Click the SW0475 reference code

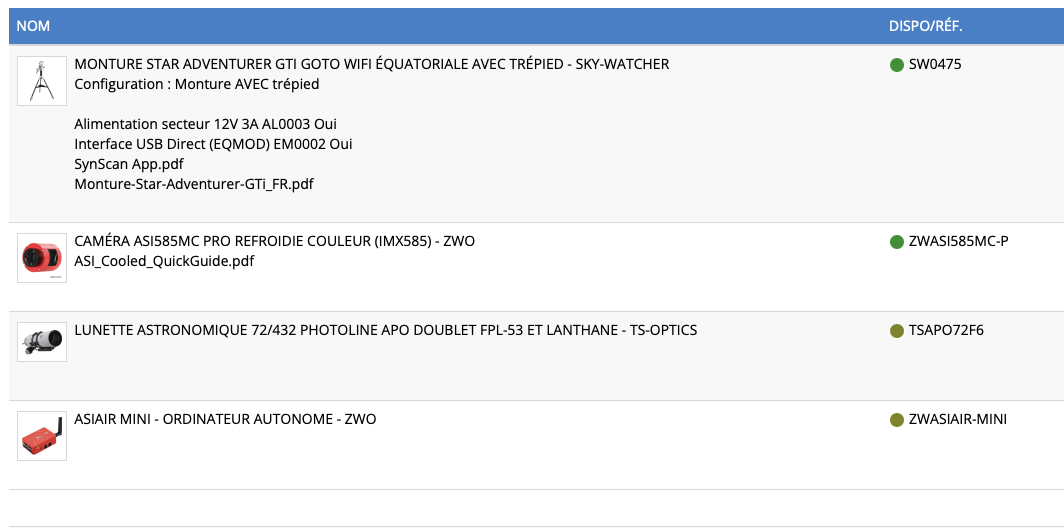[935, 65]
